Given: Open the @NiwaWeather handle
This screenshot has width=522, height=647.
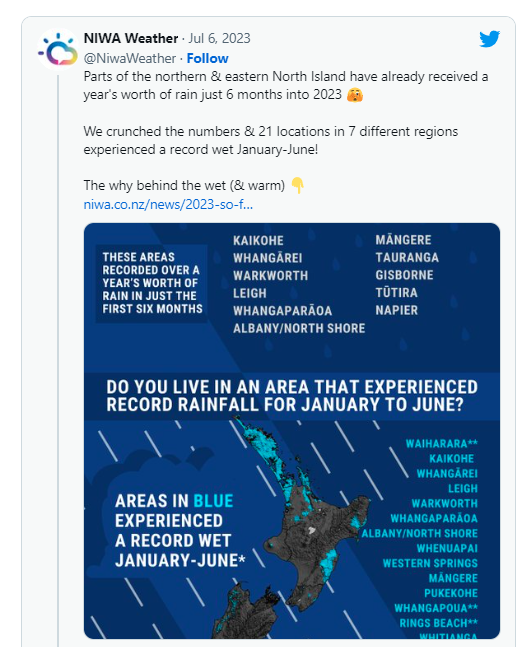Looking at the screenshot, I should 130,58.
